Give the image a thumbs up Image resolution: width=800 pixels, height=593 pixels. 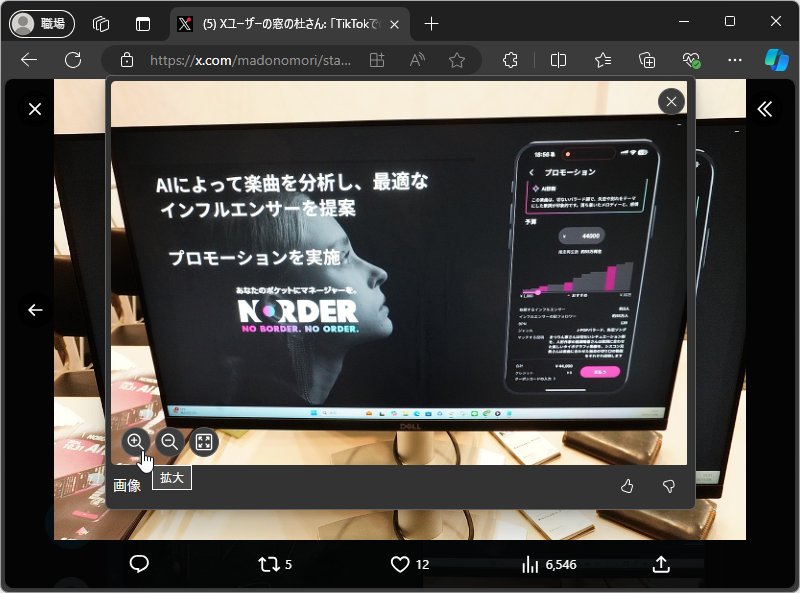pyautogui.click(x=627, y=485)
